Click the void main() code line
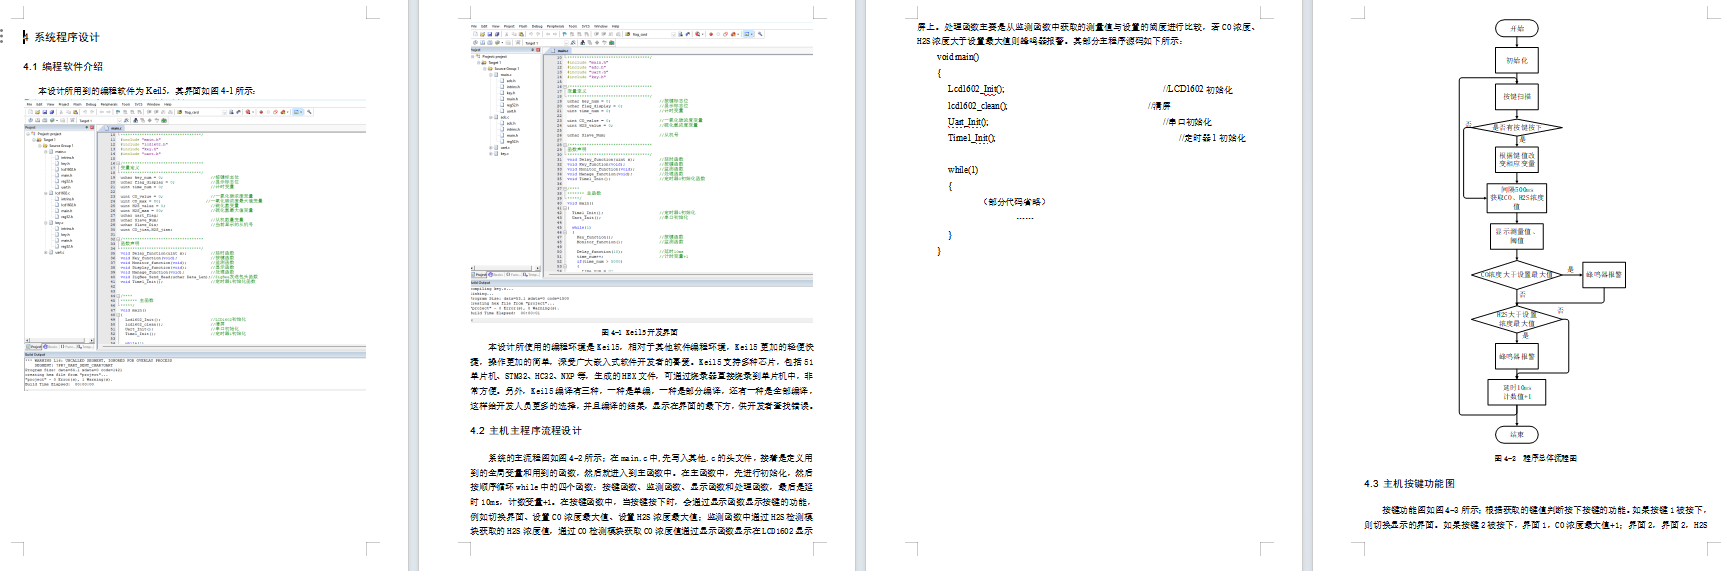 [x=957, y=57]
